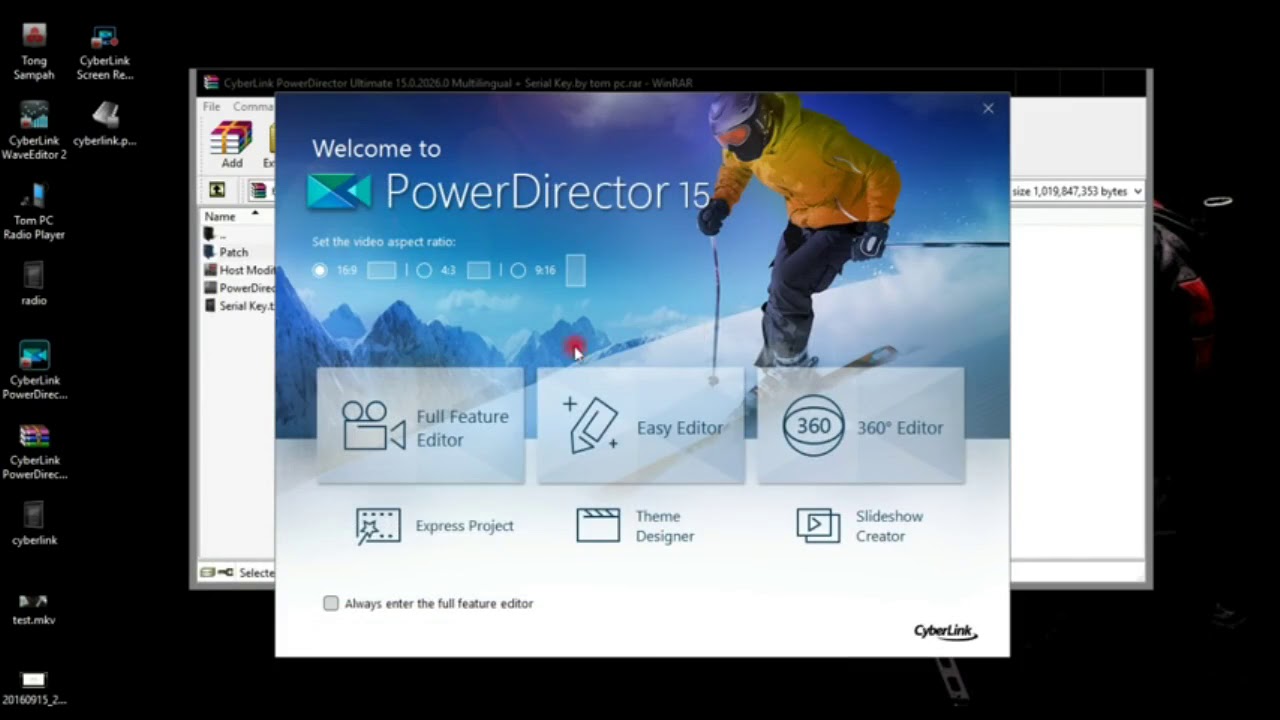Click the WinRAR status bar drive icon

(208, 573)
